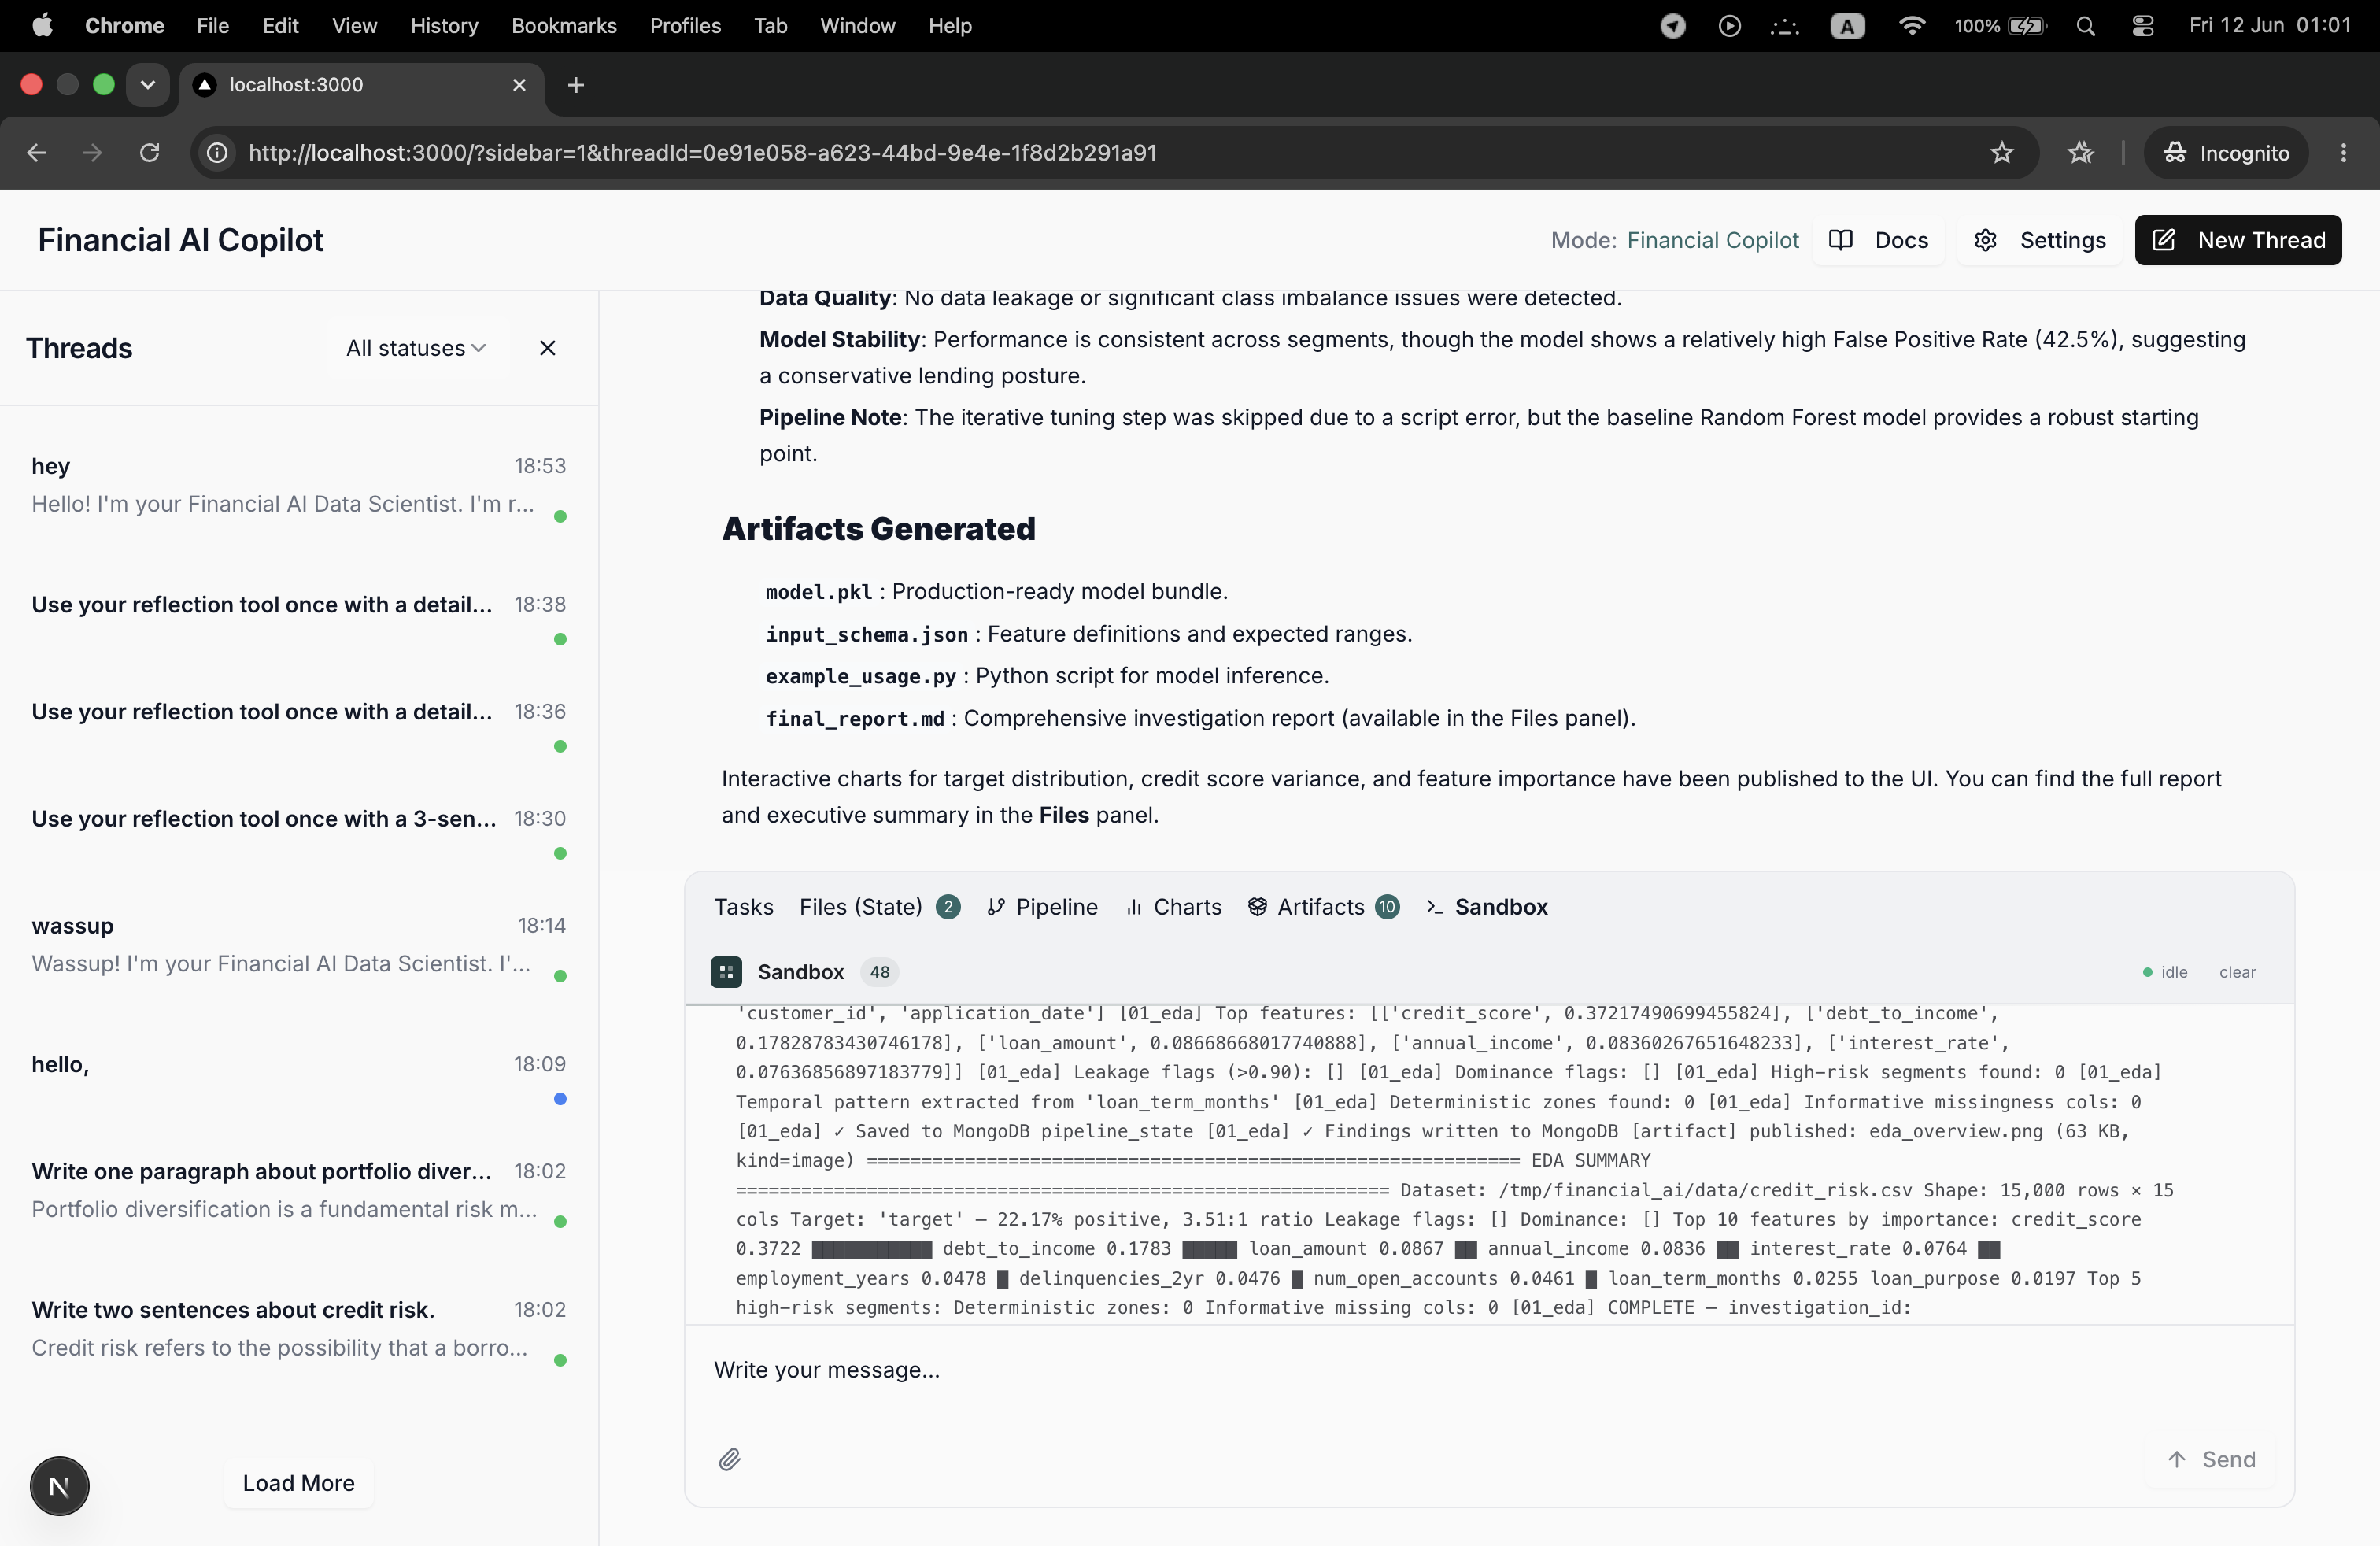Open the File menu

212,25
